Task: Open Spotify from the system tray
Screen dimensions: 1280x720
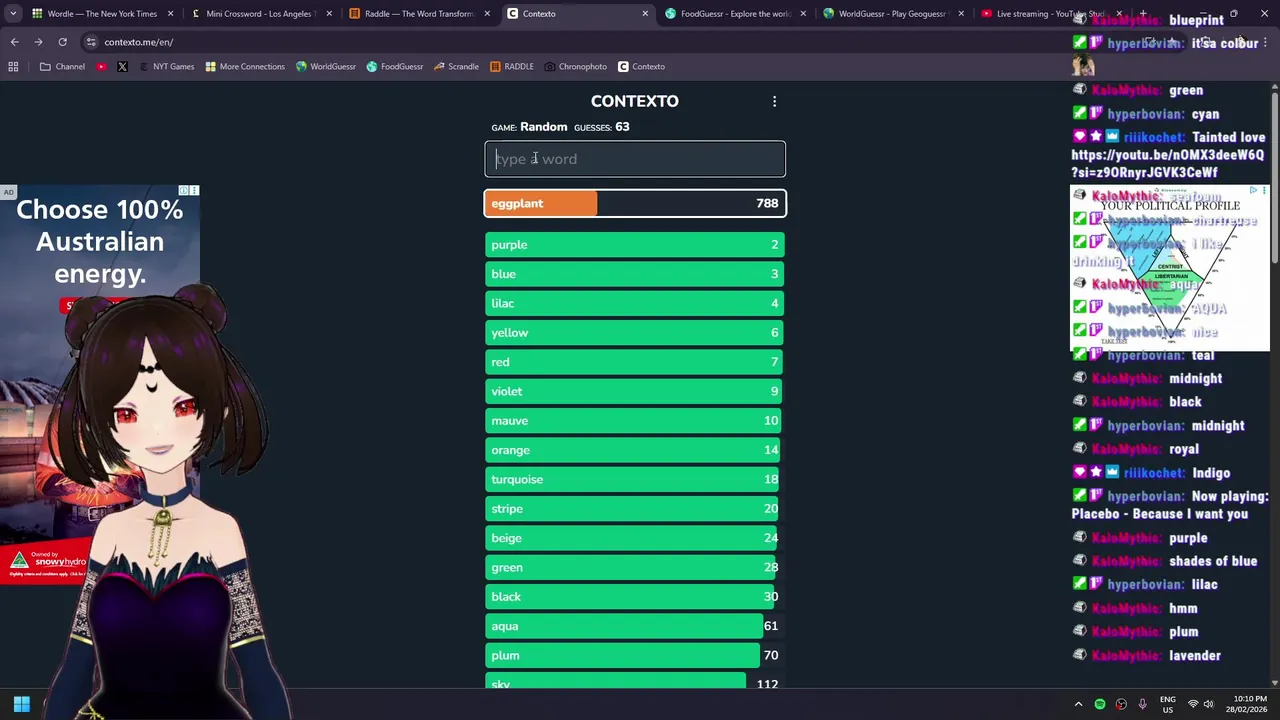Action: (1100, 704)
